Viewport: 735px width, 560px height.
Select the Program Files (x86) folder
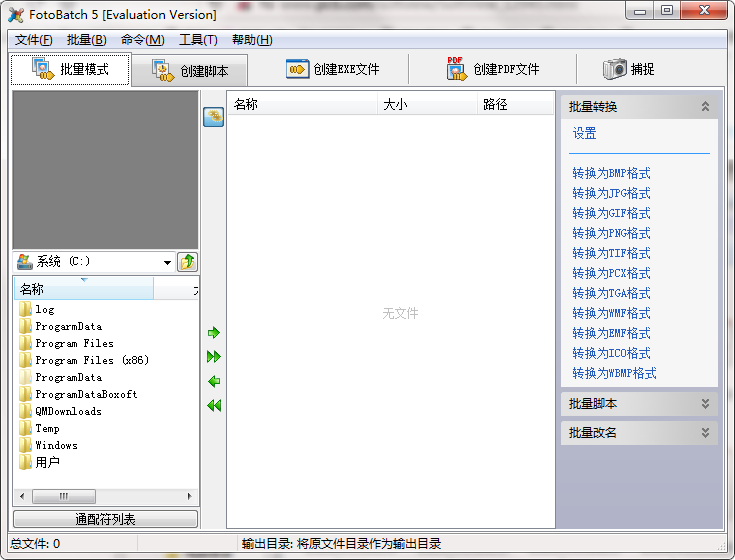point(84,360)
